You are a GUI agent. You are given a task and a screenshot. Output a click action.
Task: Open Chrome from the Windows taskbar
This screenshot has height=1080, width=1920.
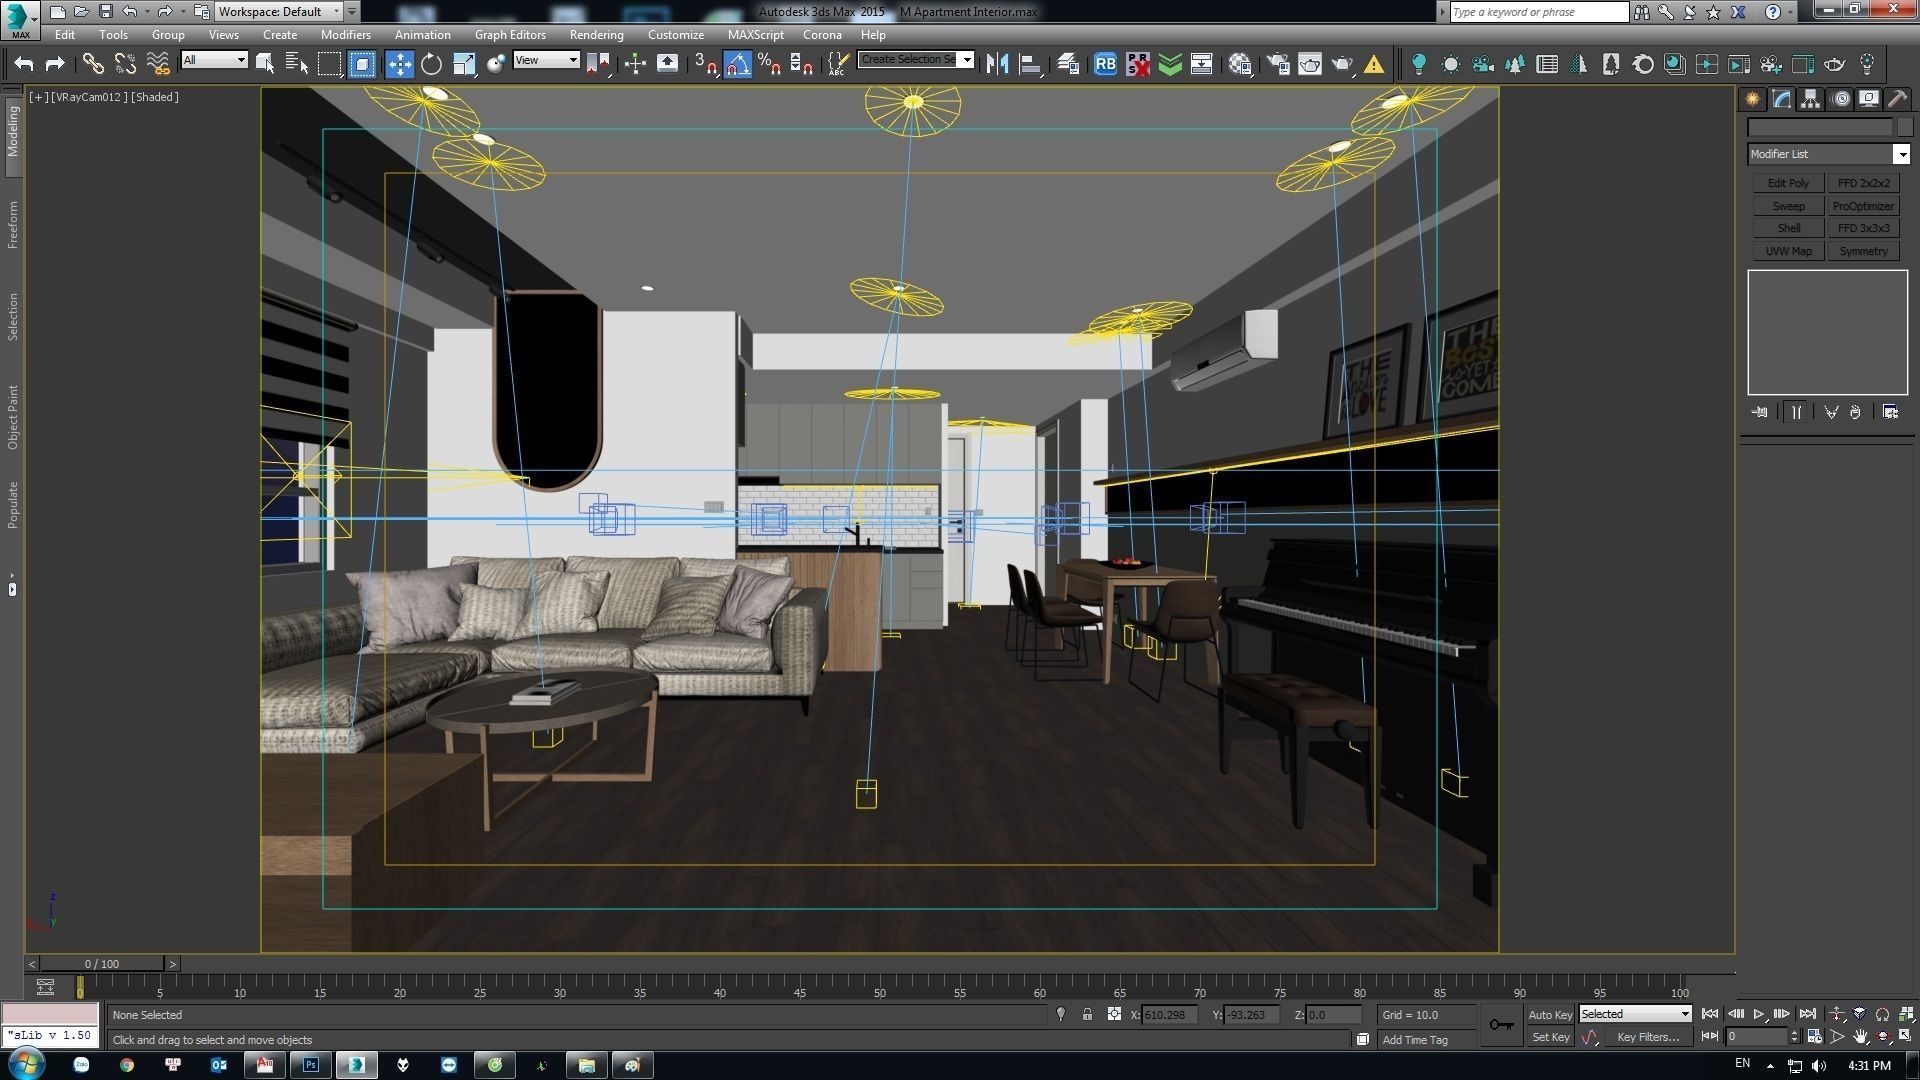[x=127, y=1065]
